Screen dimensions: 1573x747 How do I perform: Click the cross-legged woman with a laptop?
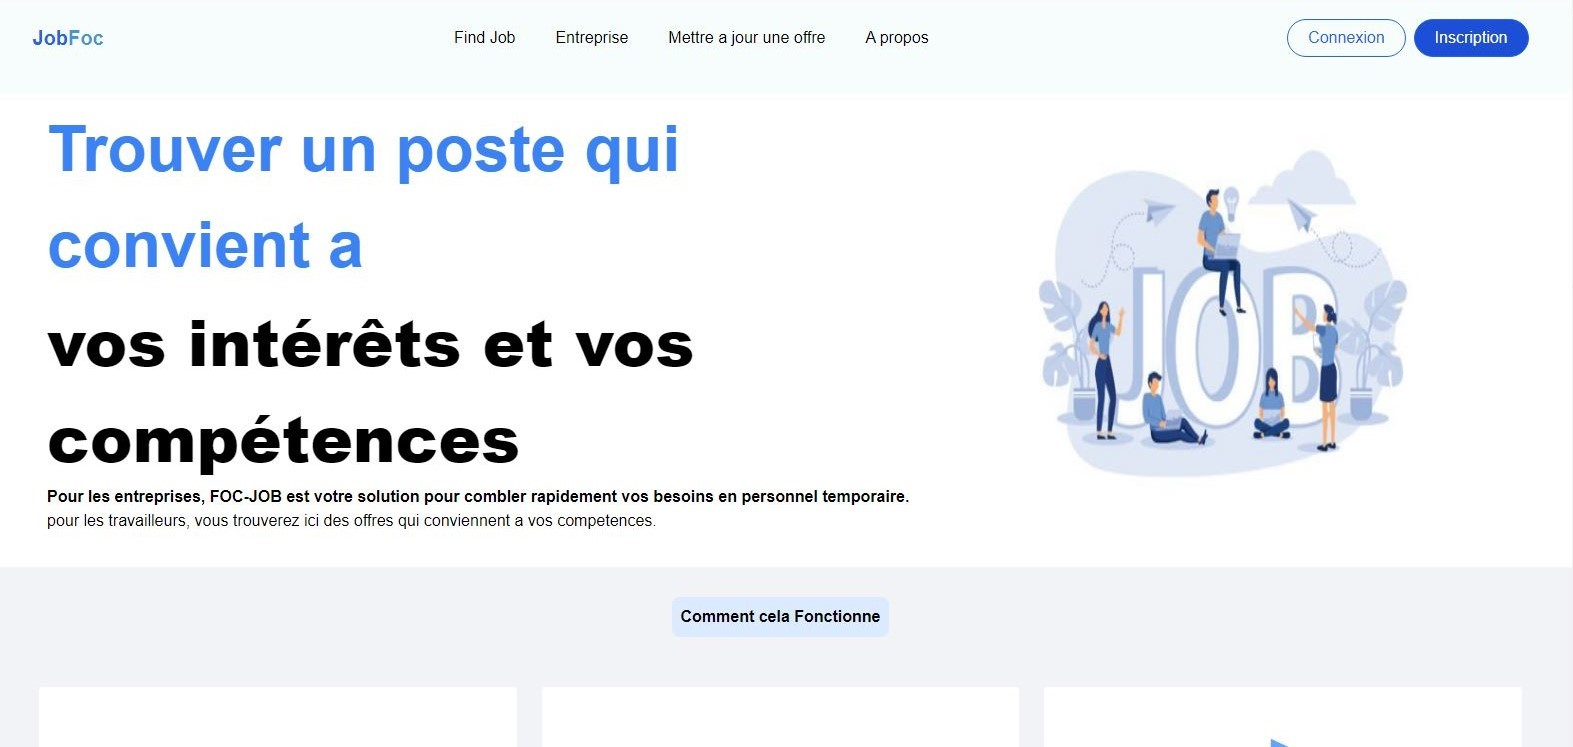click(1272, 408)
